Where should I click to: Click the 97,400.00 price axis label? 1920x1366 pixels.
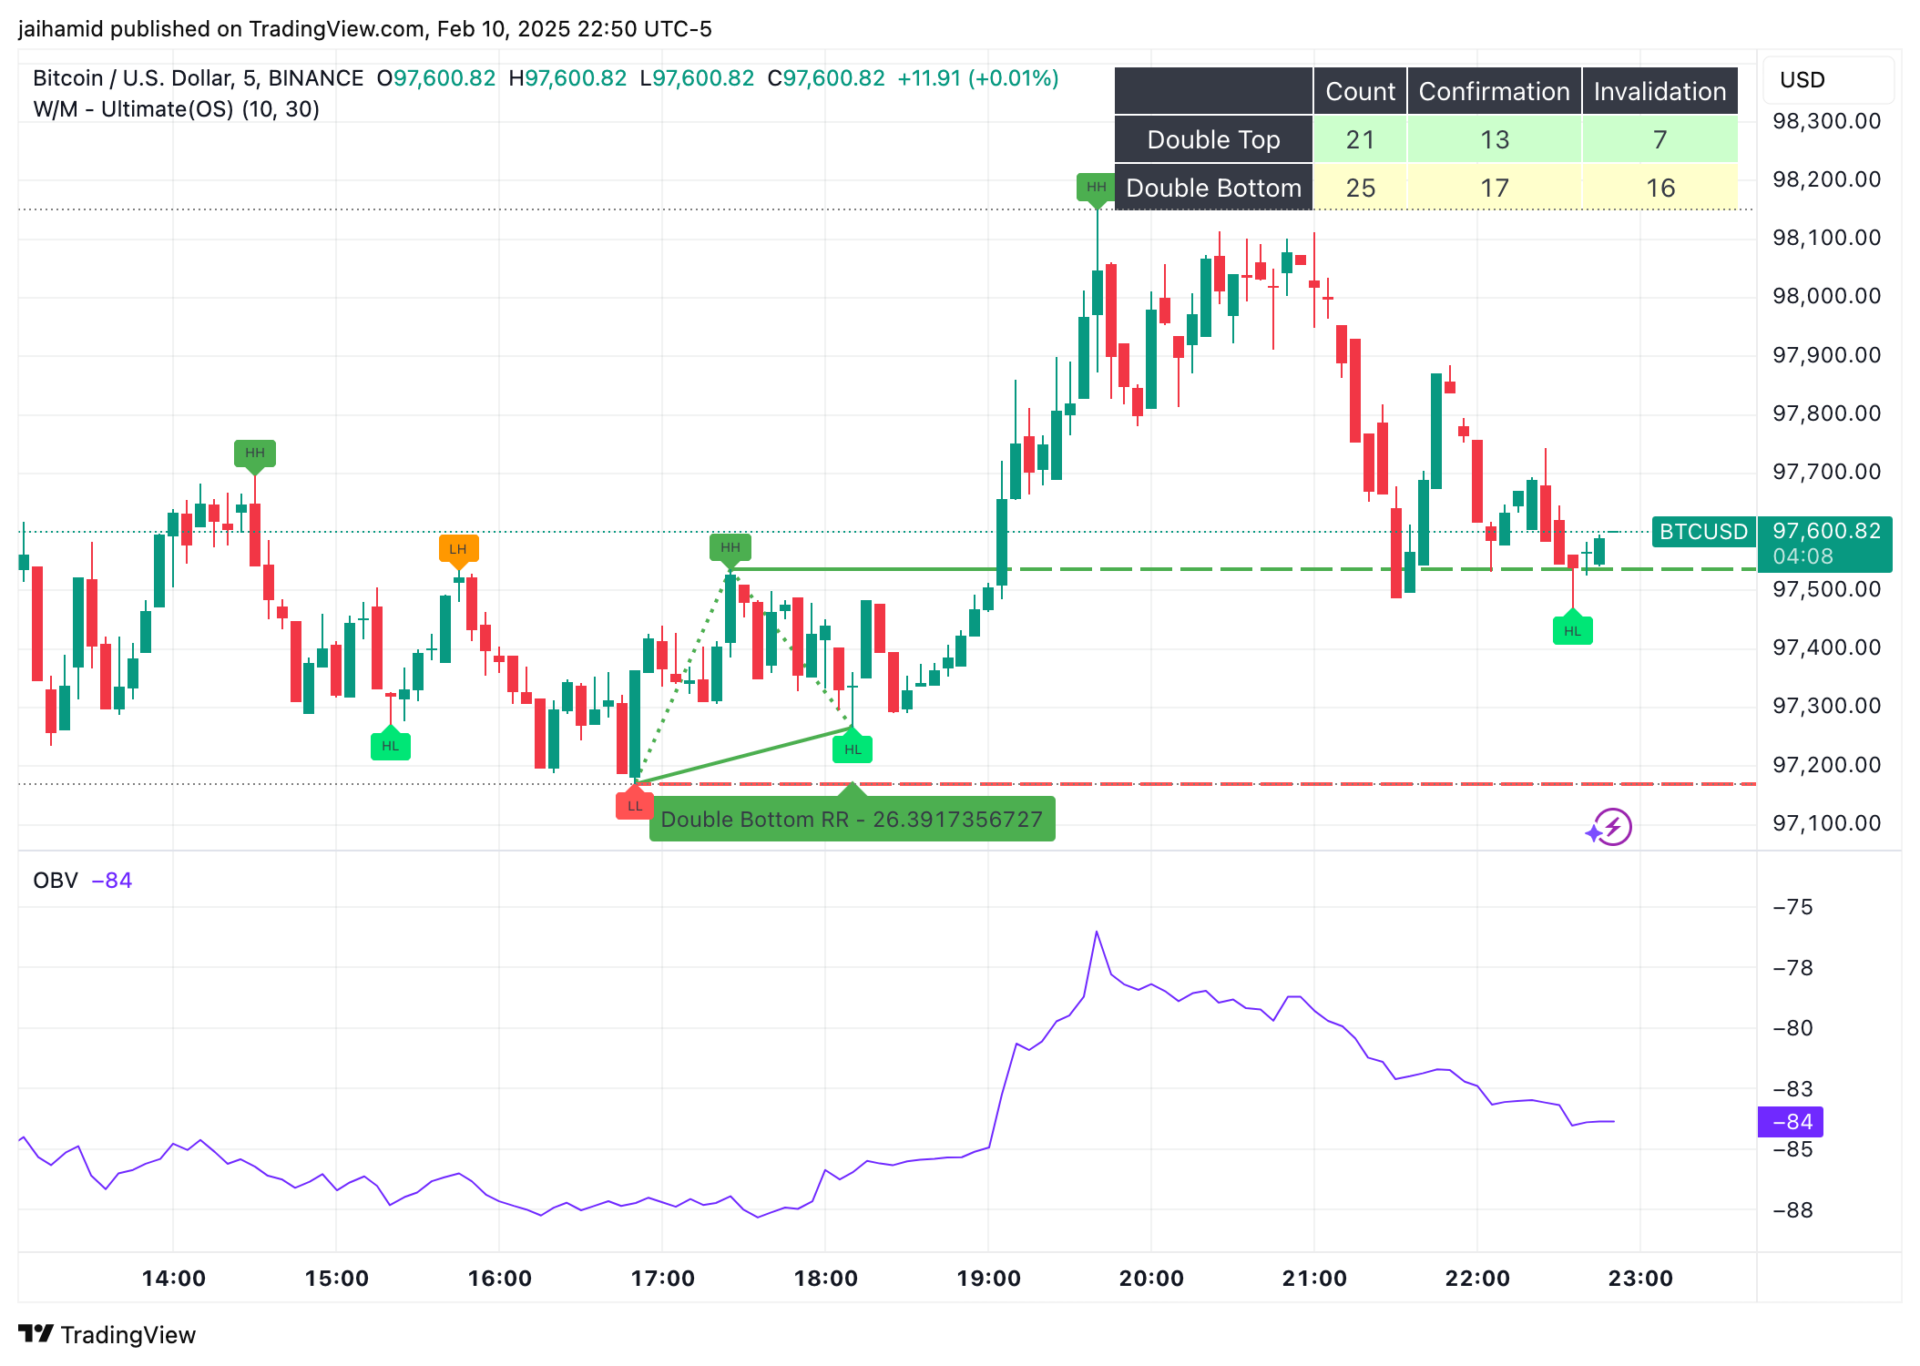(1826, 647)
